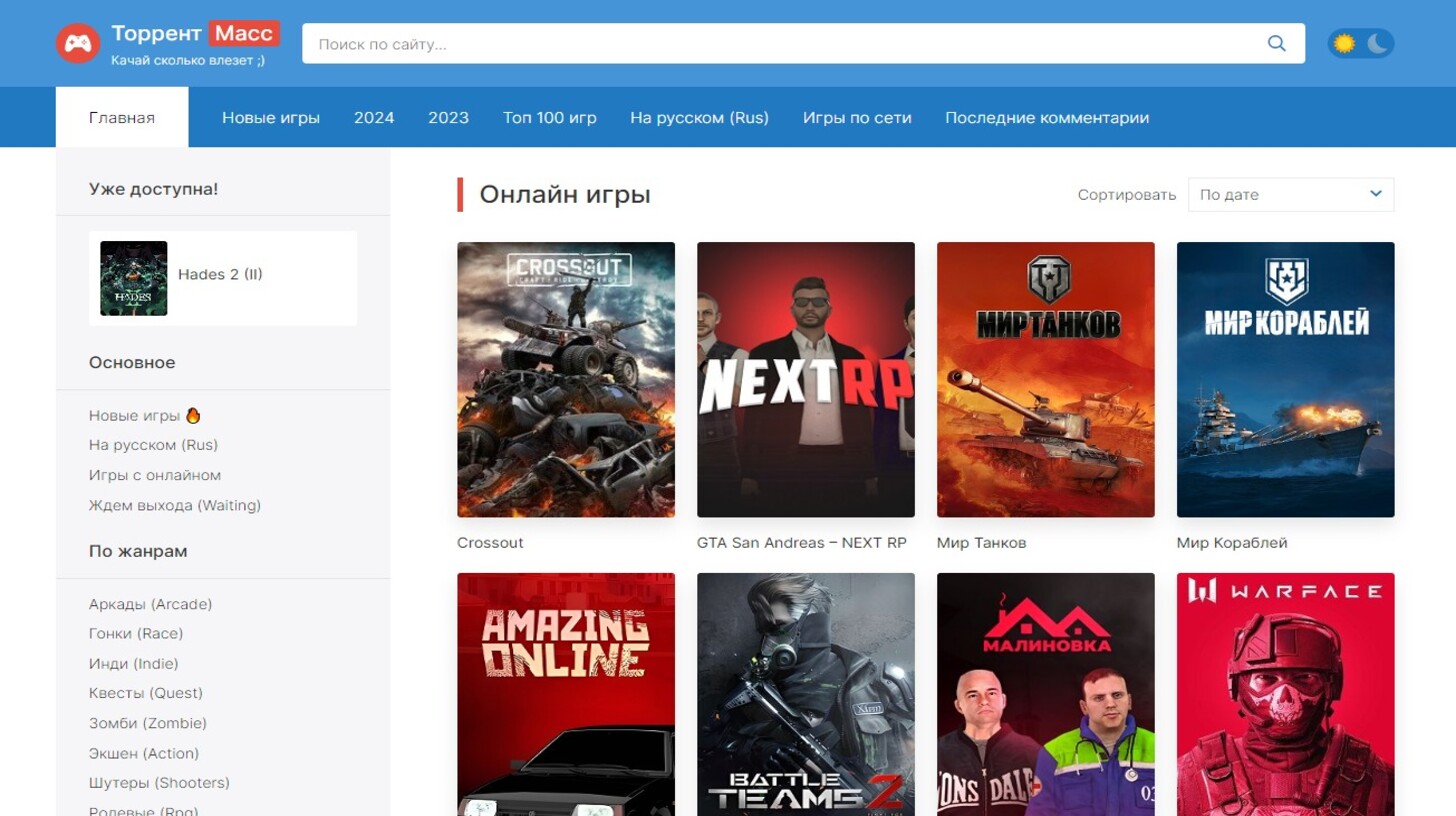1456x816 pixels.
Task: Click the Crossout game cover
Action: click(x=566, y=379)
